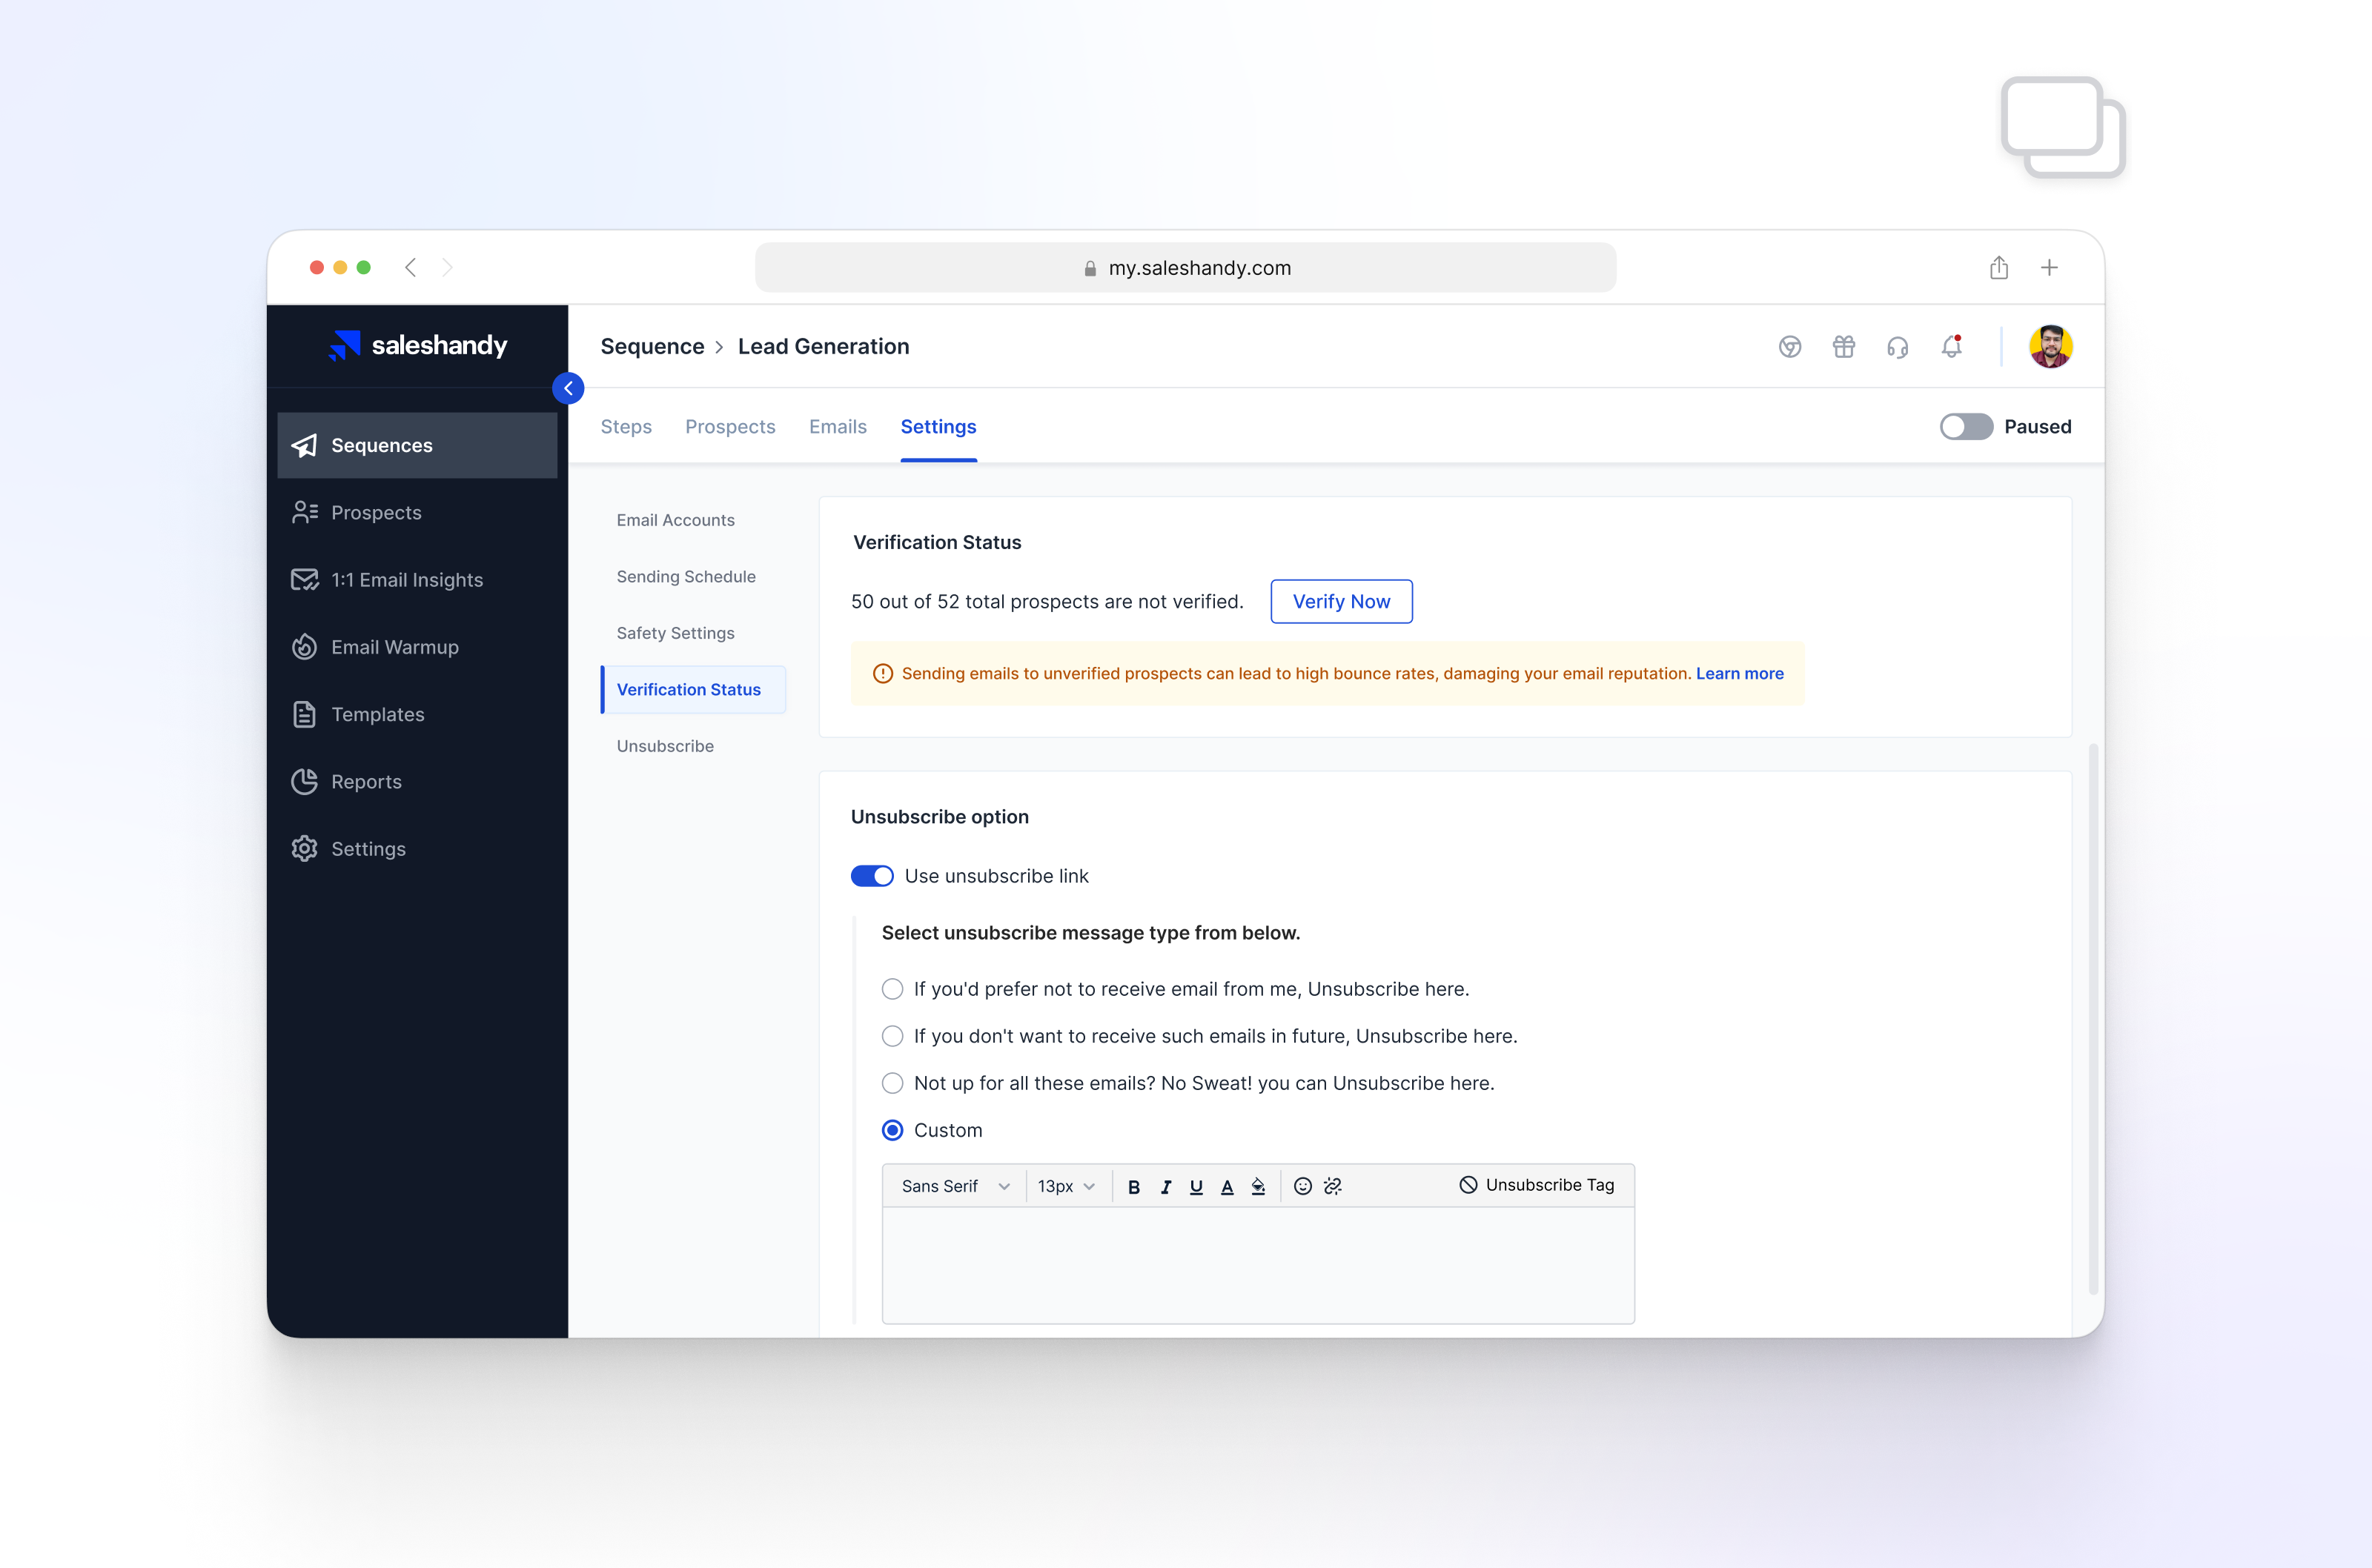Toggle off the Use unsubscribe link switch
The height and width of the screenshot is (1568, 2372).
point(871,875)
